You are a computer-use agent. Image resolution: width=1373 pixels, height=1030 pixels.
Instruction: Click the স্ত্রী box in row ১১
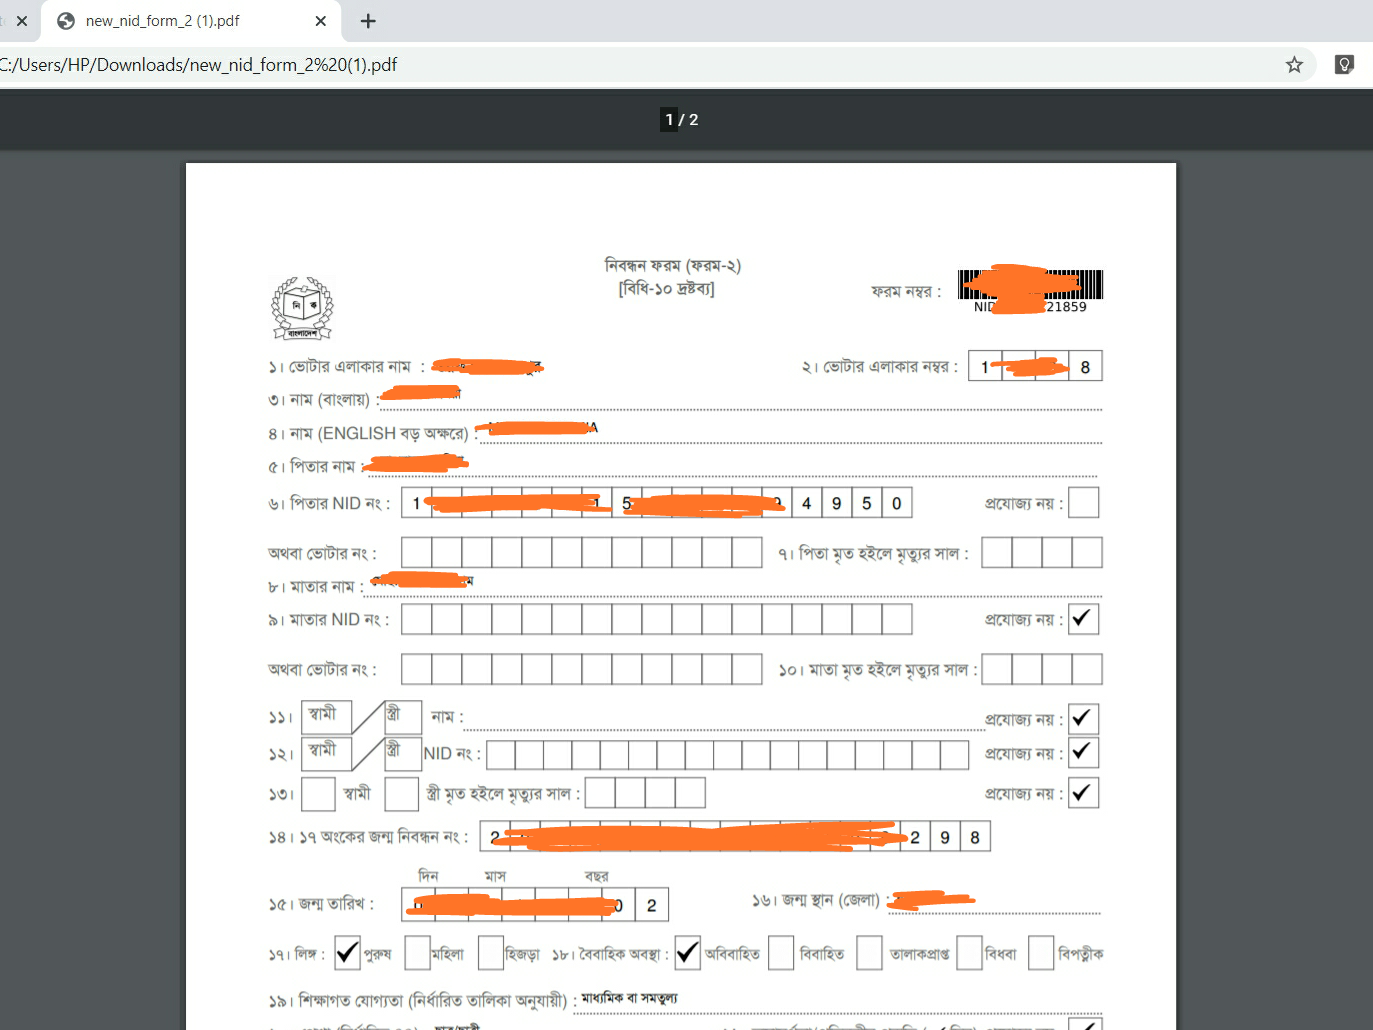(x=403, y=717)
